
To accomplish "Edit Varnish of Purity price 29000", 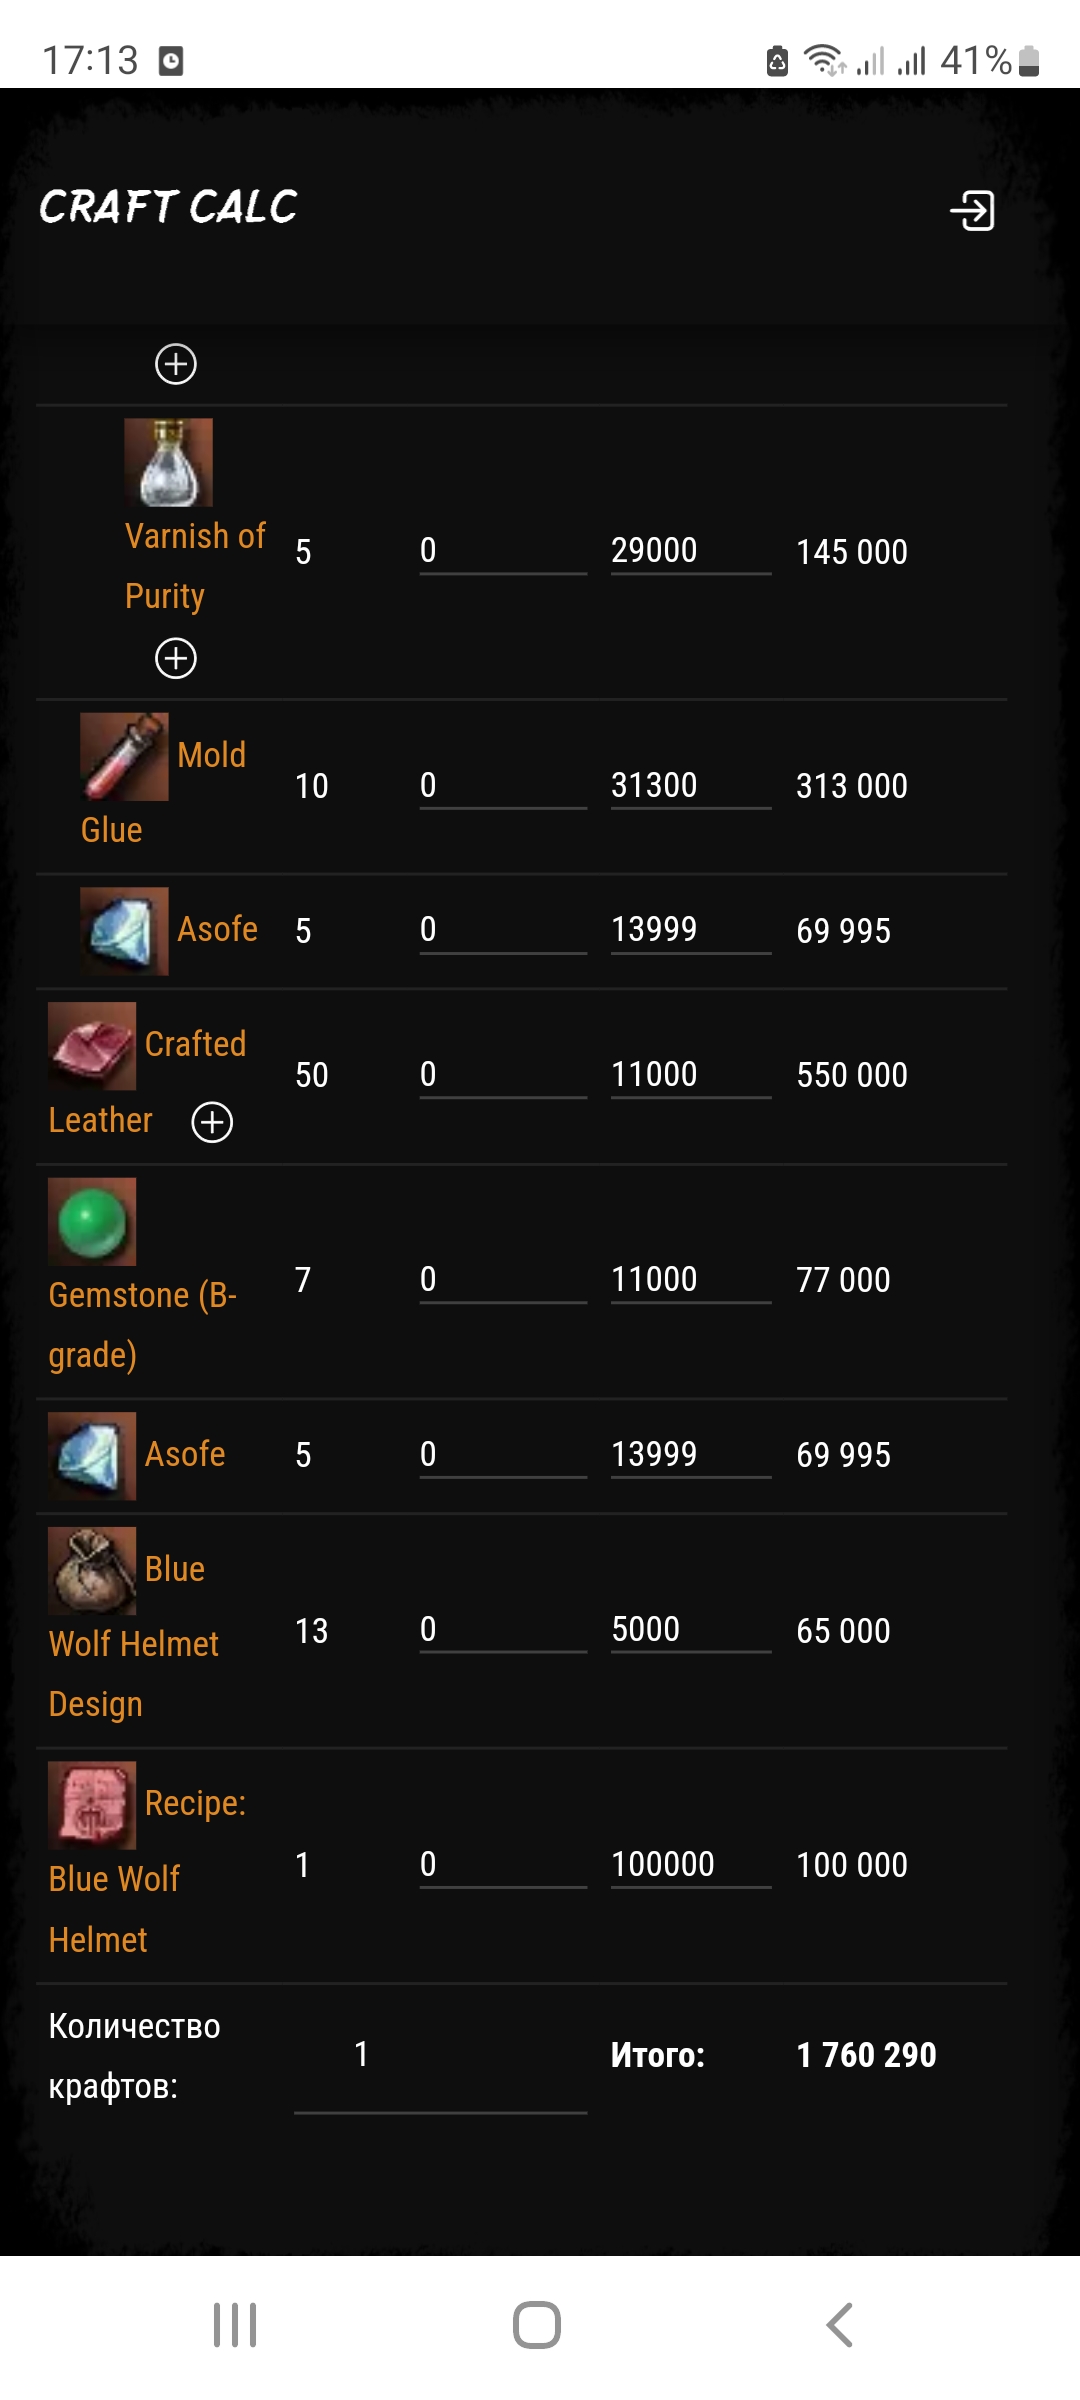I will click(x=690, y=551).
